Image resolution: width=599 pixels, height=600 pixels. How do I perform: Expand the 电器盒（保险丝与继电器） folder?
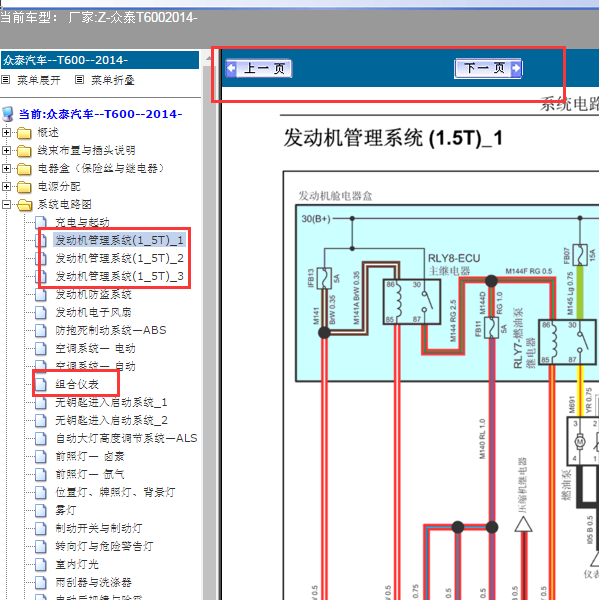pyautogui.click(x=6, y=168)
